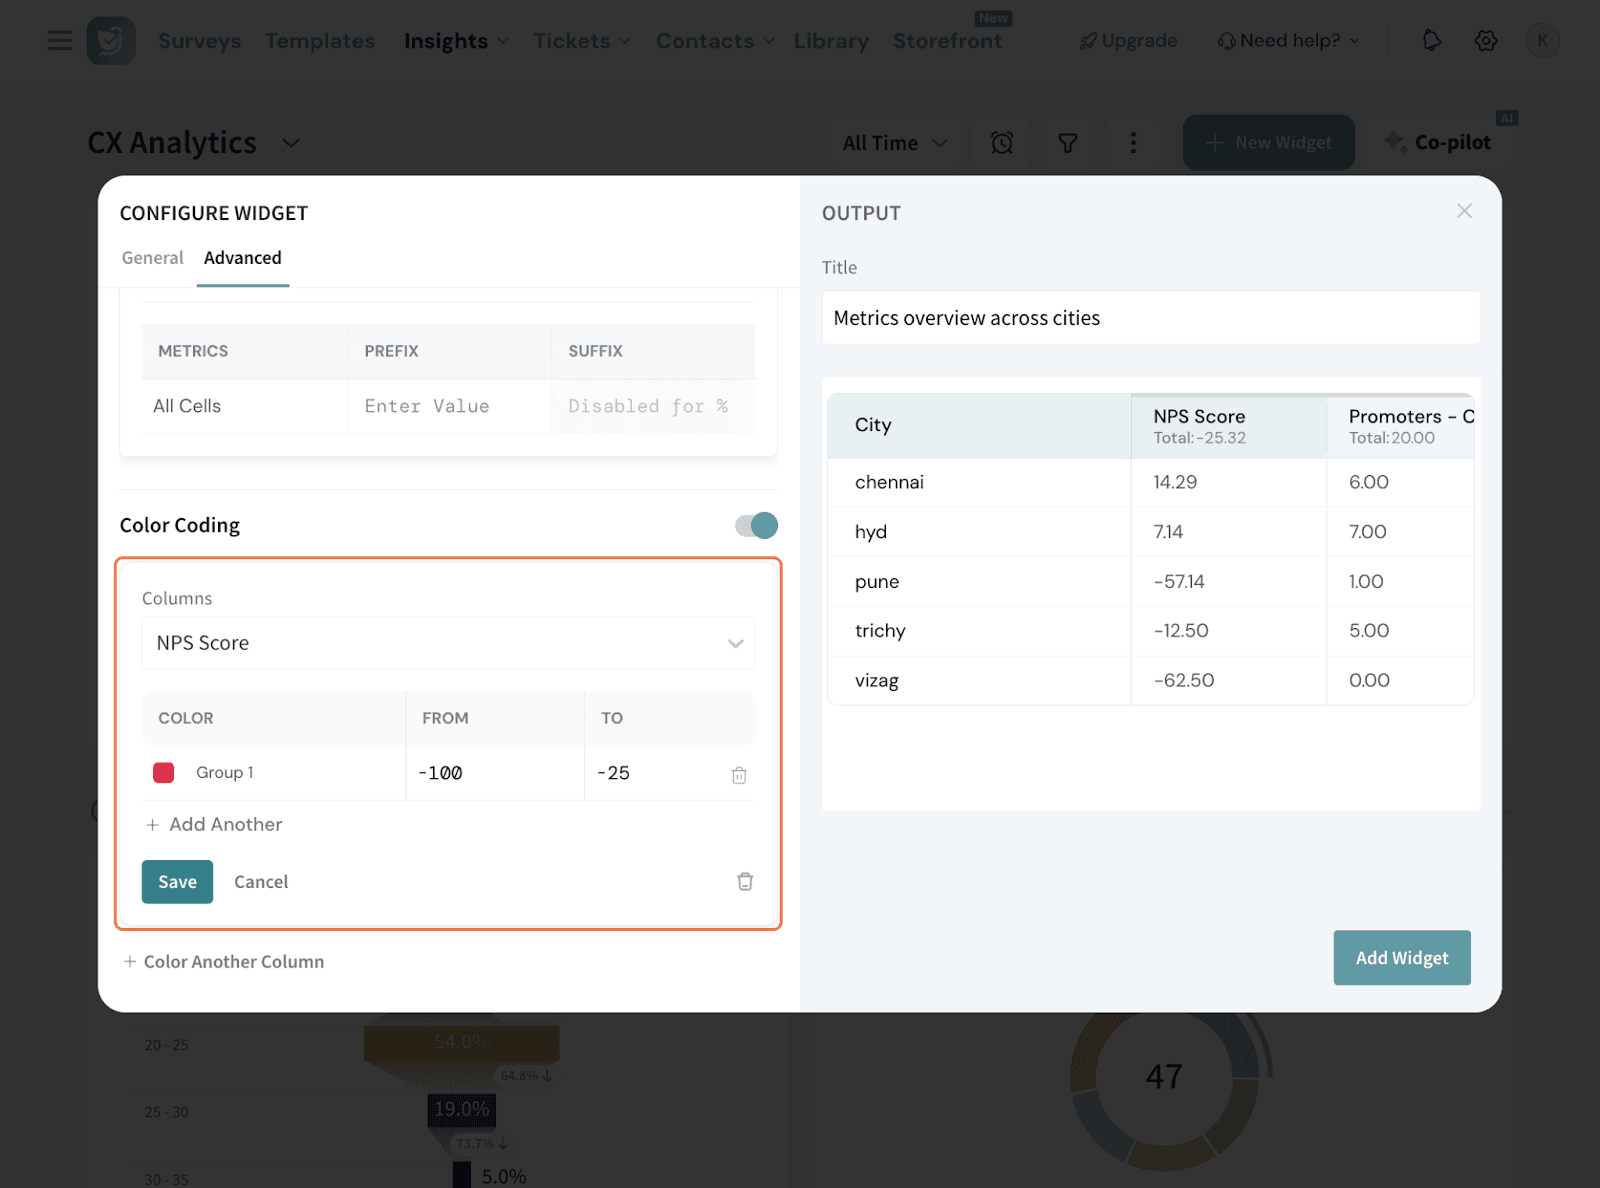This screenshot has height=1188, width=1600.
Task: Save the color coding settings
Action: point(177,882)
